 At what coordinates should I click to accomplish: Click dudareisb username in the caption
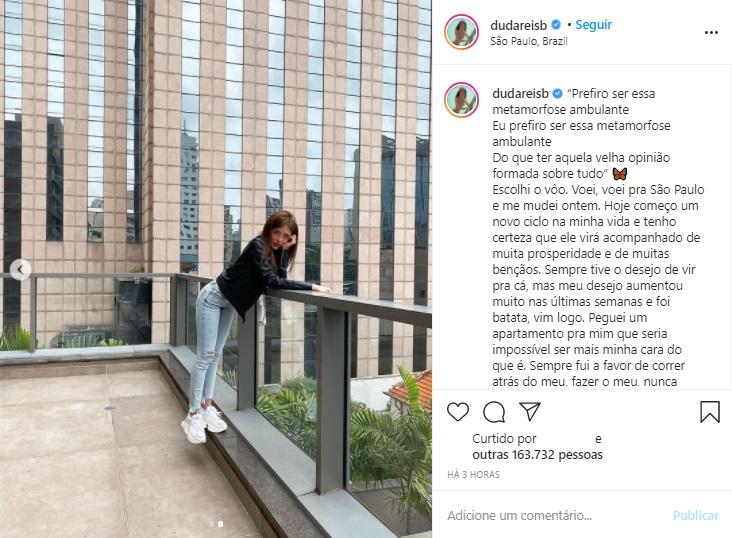(521, 93)
